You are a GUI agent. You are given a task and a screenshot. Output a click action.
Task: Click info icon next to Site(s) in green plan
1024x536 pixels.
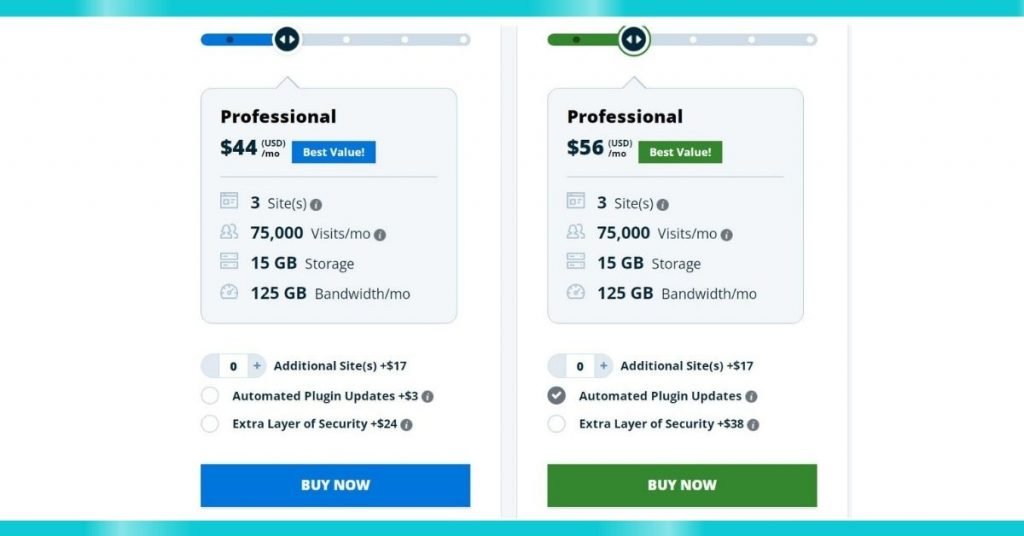tap(663, 205)
